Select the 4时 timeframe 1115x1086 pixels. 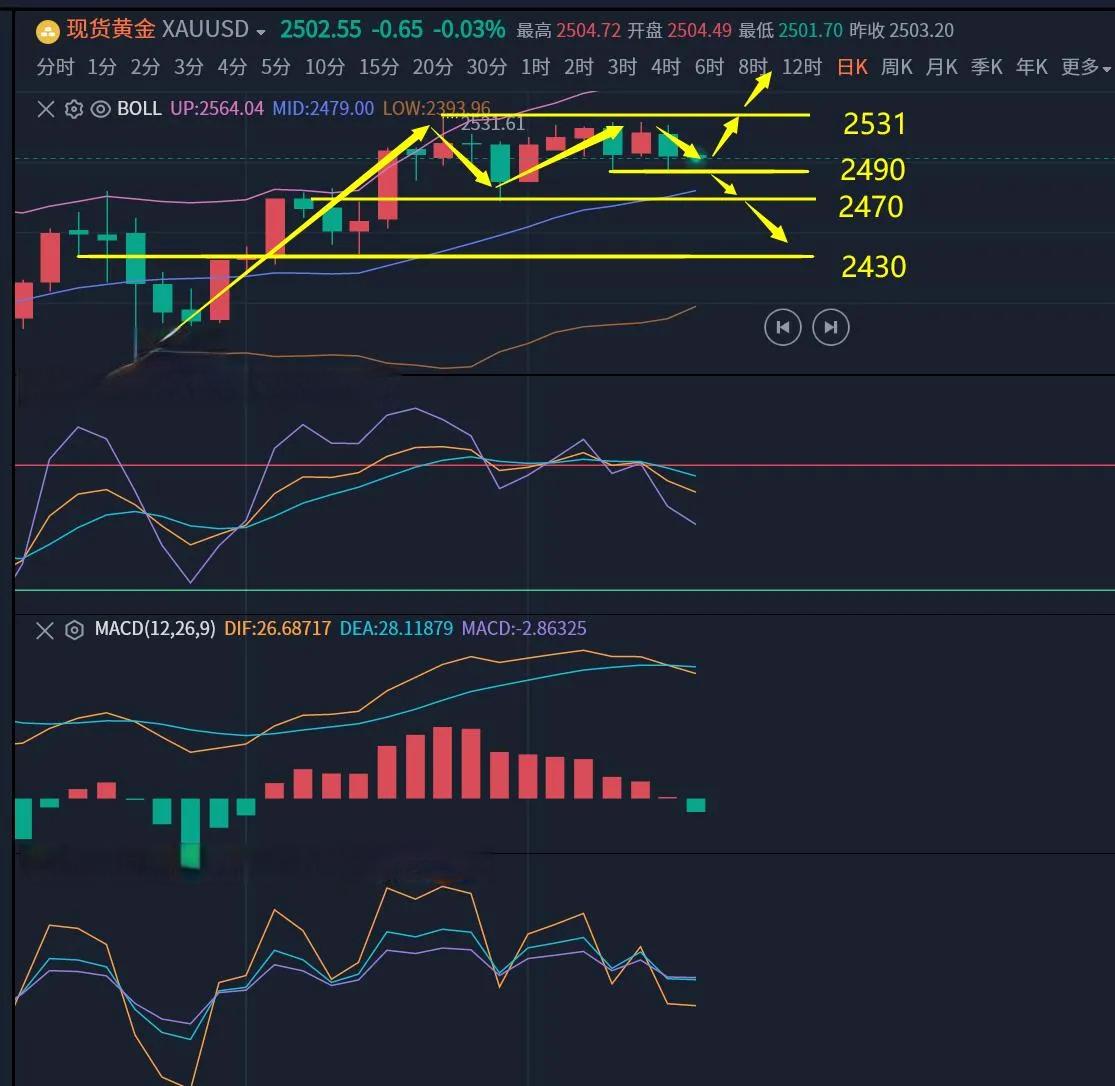[x=665, y=68]
